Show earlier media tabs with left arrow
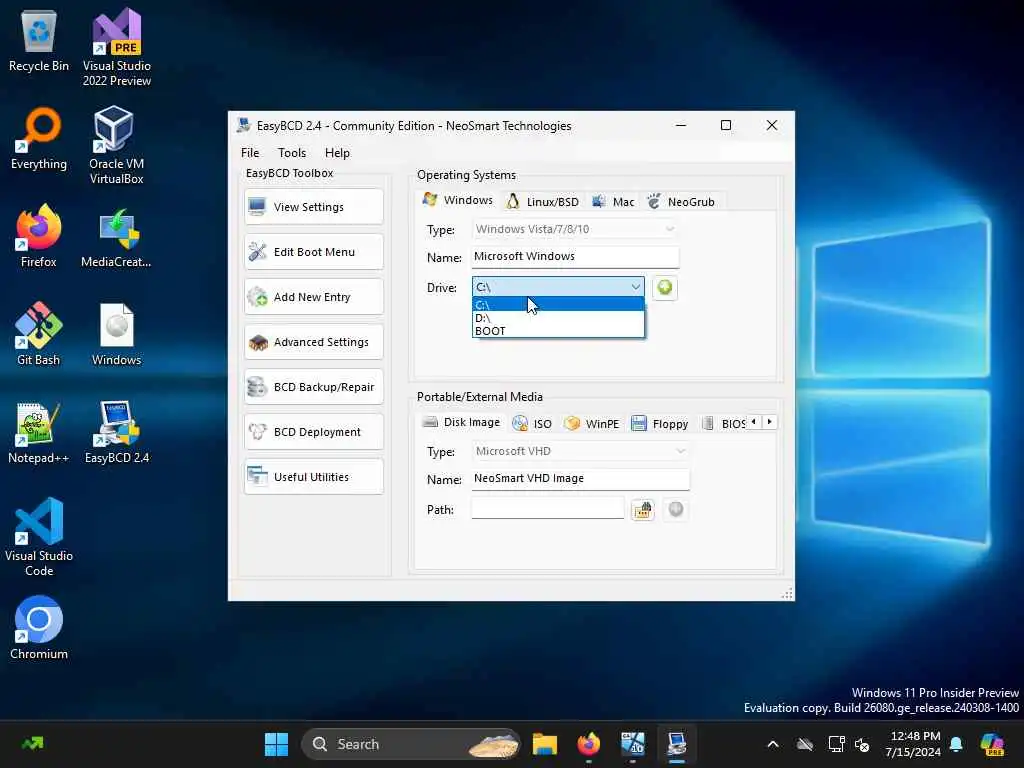This screenshot has height=768, width=1024. 754,422
